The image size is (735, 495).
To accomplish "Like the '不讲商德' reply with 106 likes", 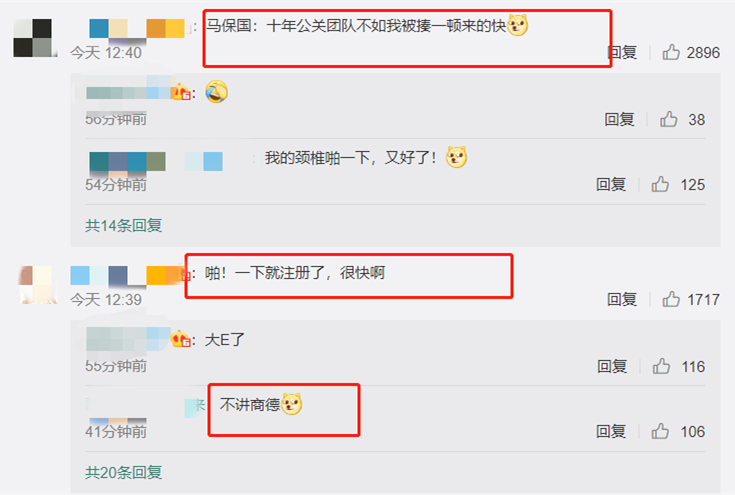I will (x=660, y=431).
